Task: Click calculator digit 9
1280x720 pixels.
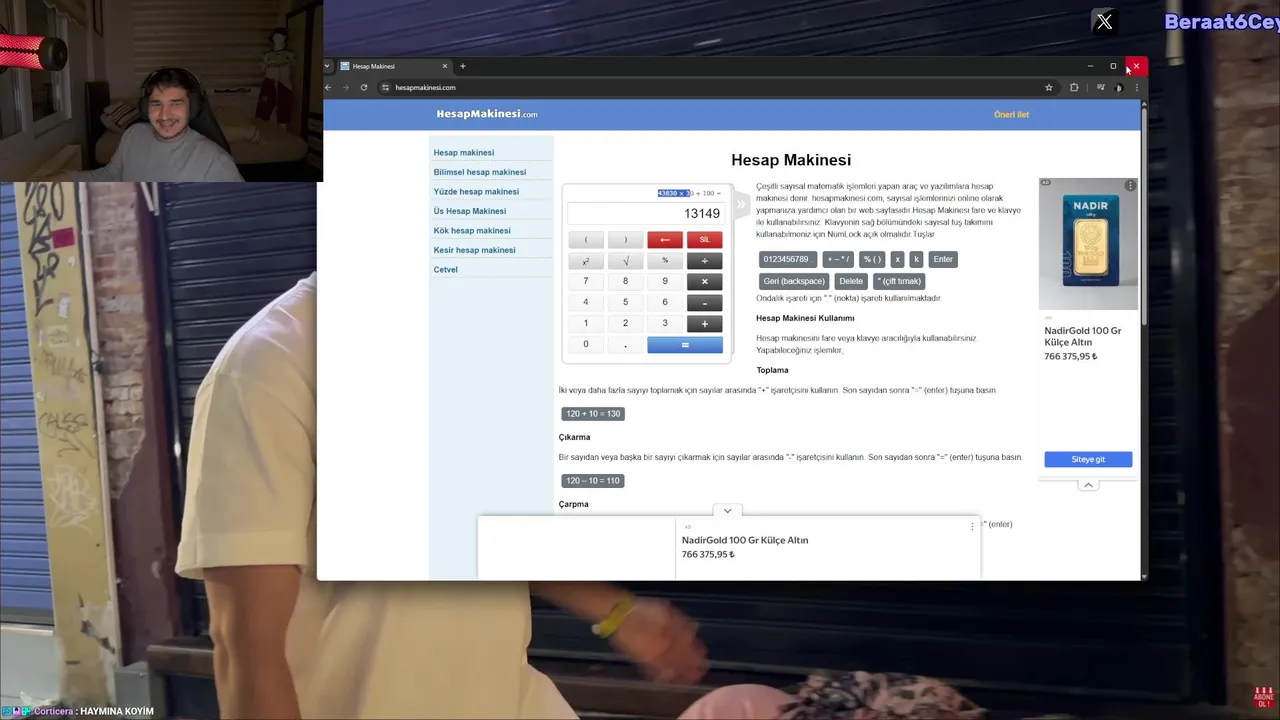Action: point(665,281)
